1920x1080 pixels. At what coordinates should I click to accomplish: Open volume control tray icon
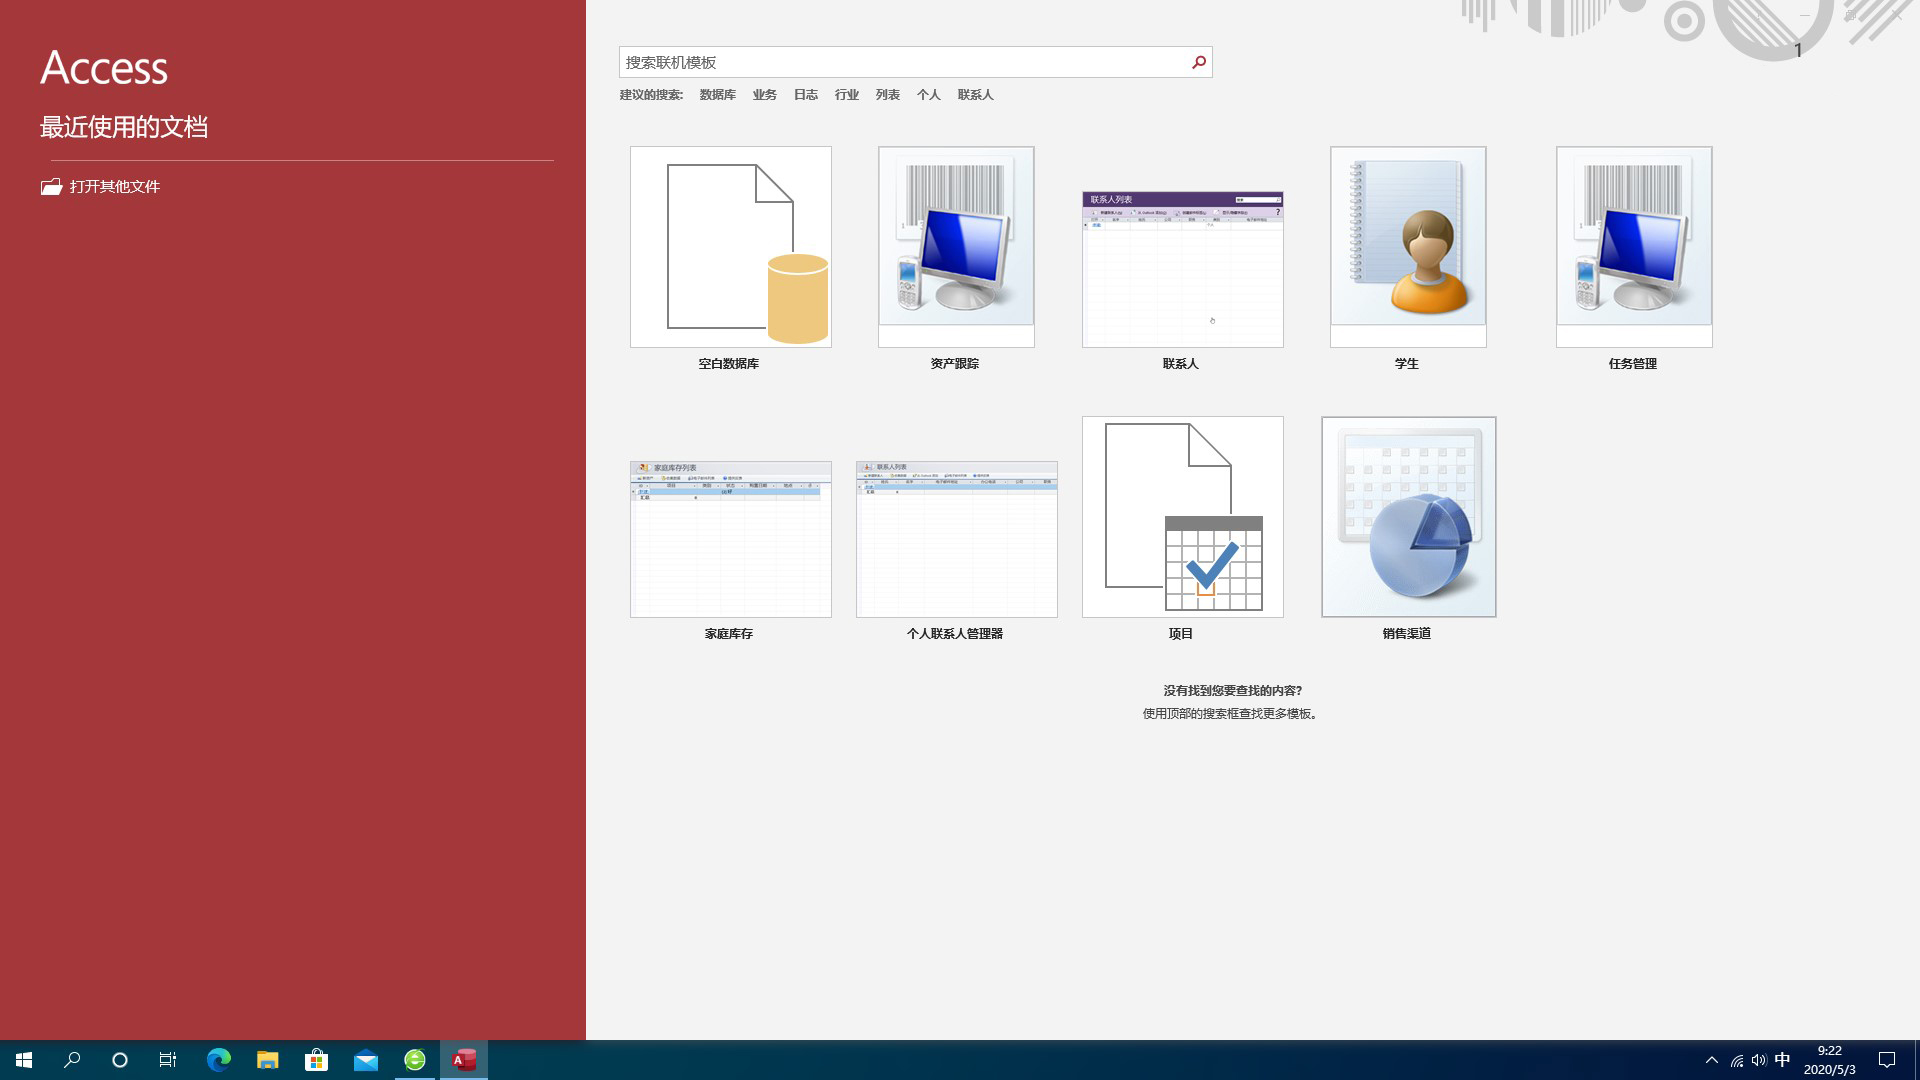point(1759,1060)
